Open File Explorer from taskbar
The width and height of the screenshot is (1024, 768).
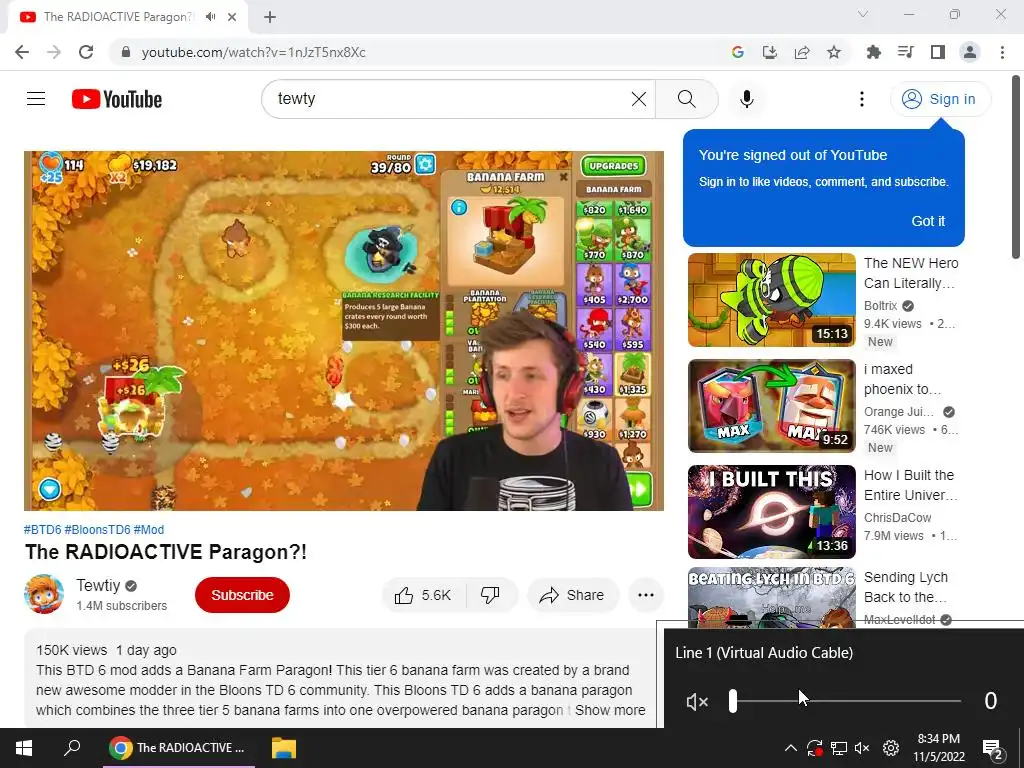(283, 748)
